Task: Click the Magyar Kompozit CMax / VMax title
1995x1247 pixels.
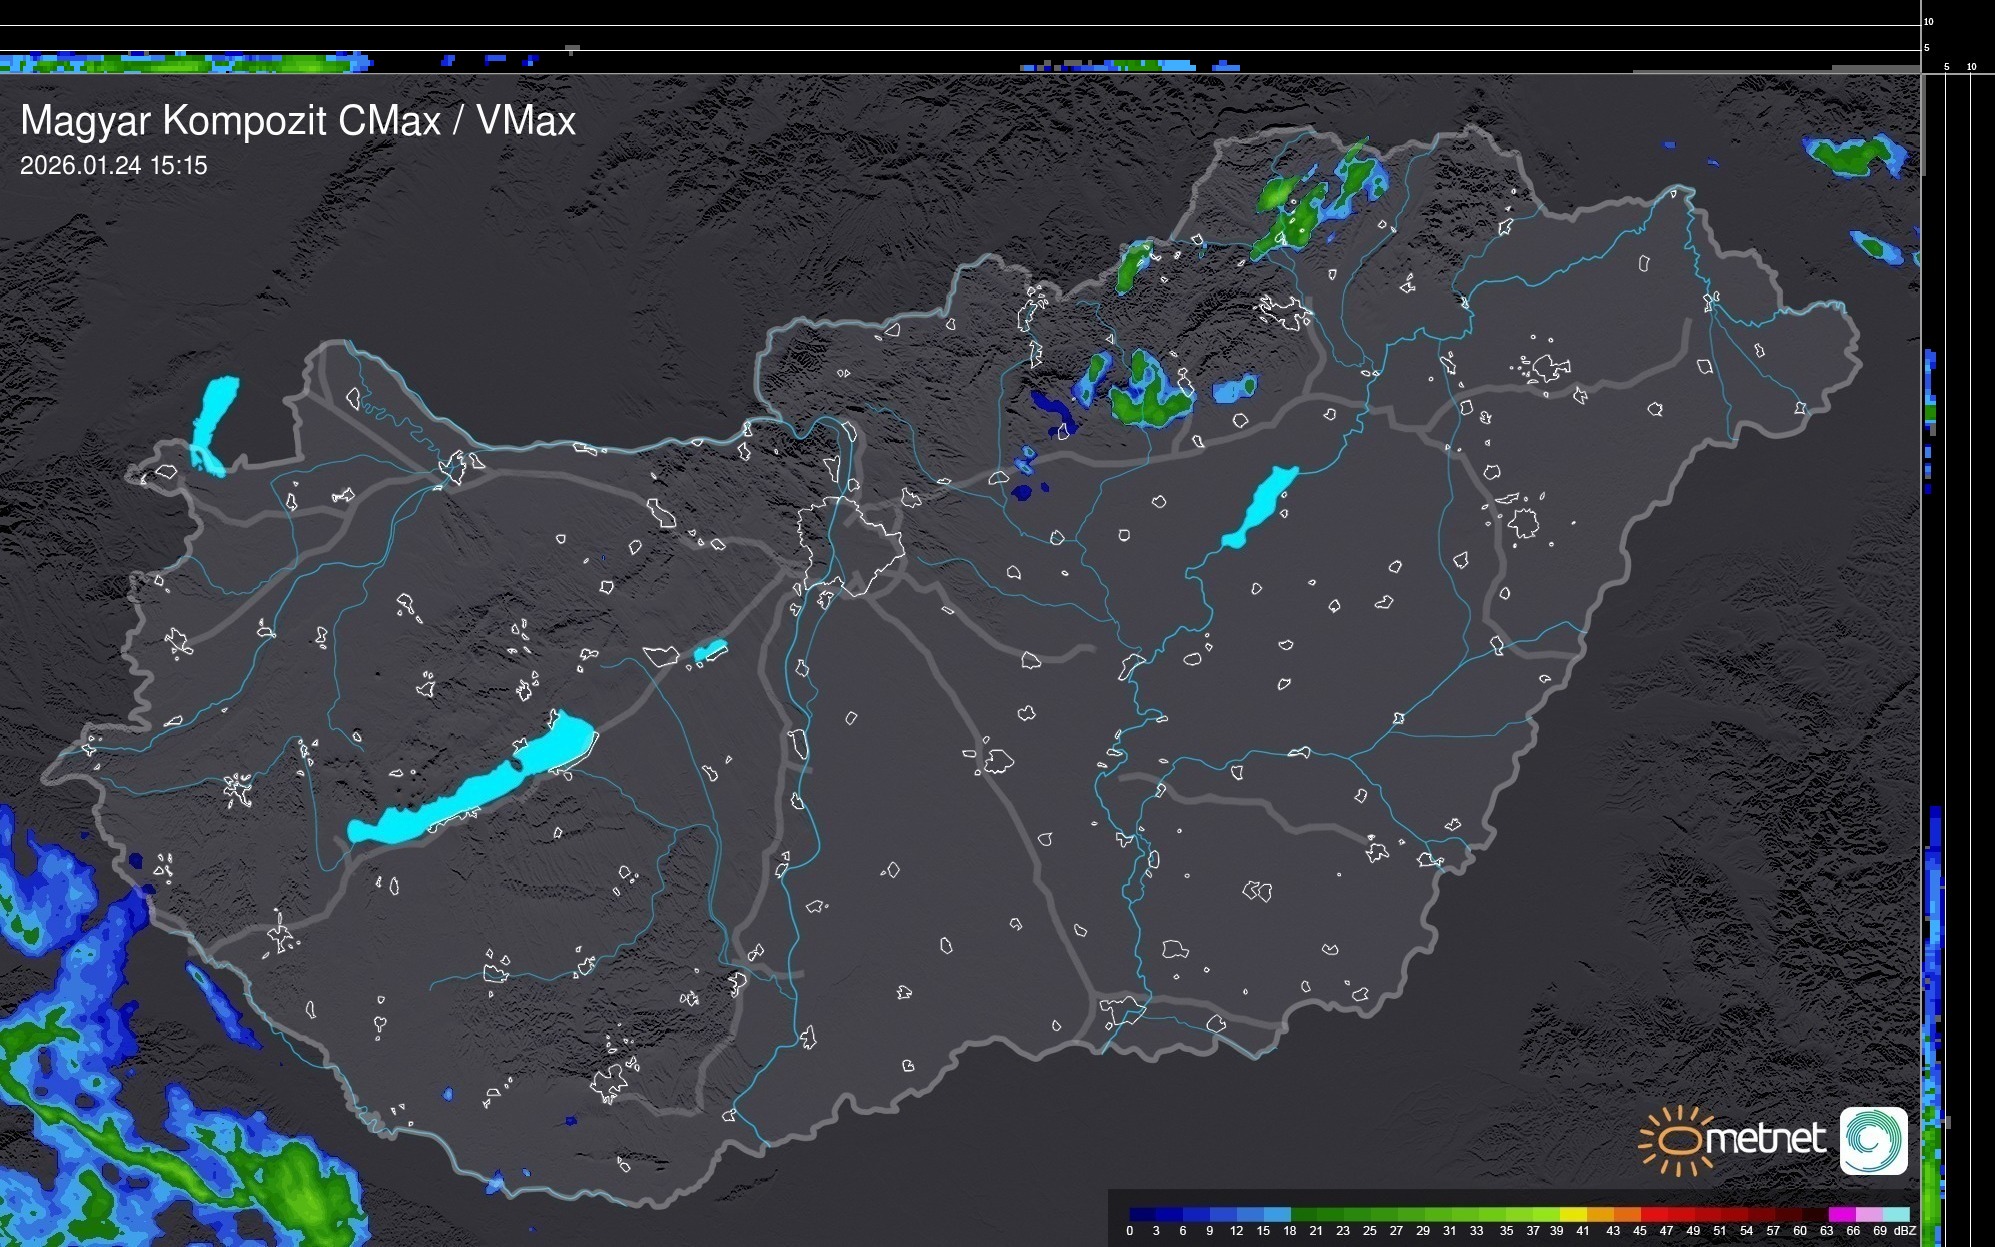Action: pyautogui.click(x=298, y=121)
